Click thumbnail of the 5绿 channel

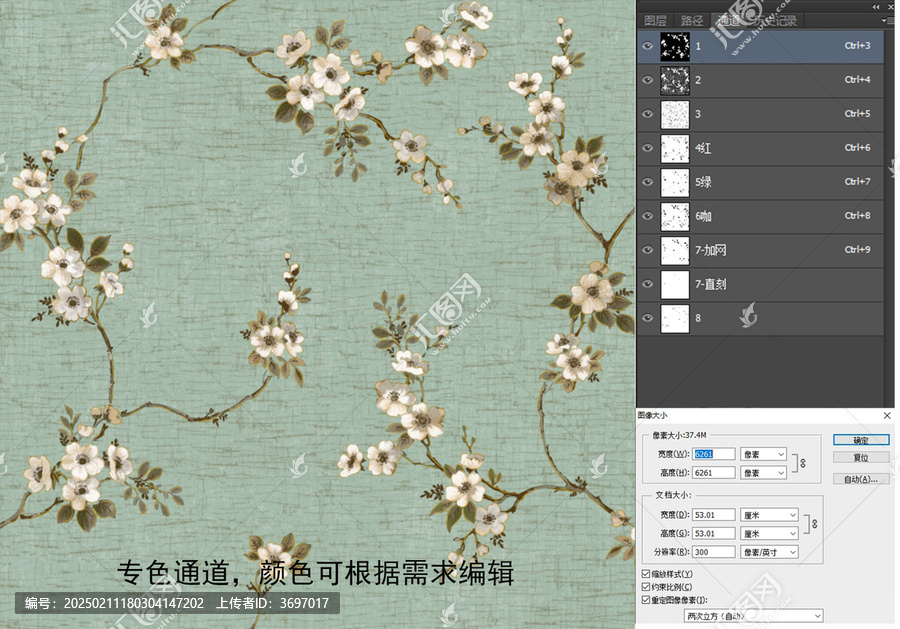click(x=675, y=182)
